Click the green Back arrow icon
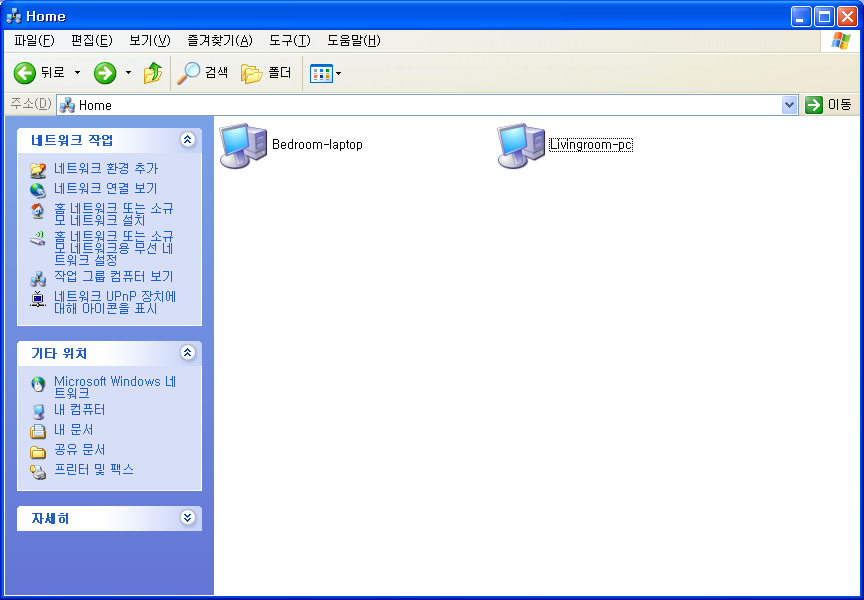The image size is (864, 600). coord(25,73)
